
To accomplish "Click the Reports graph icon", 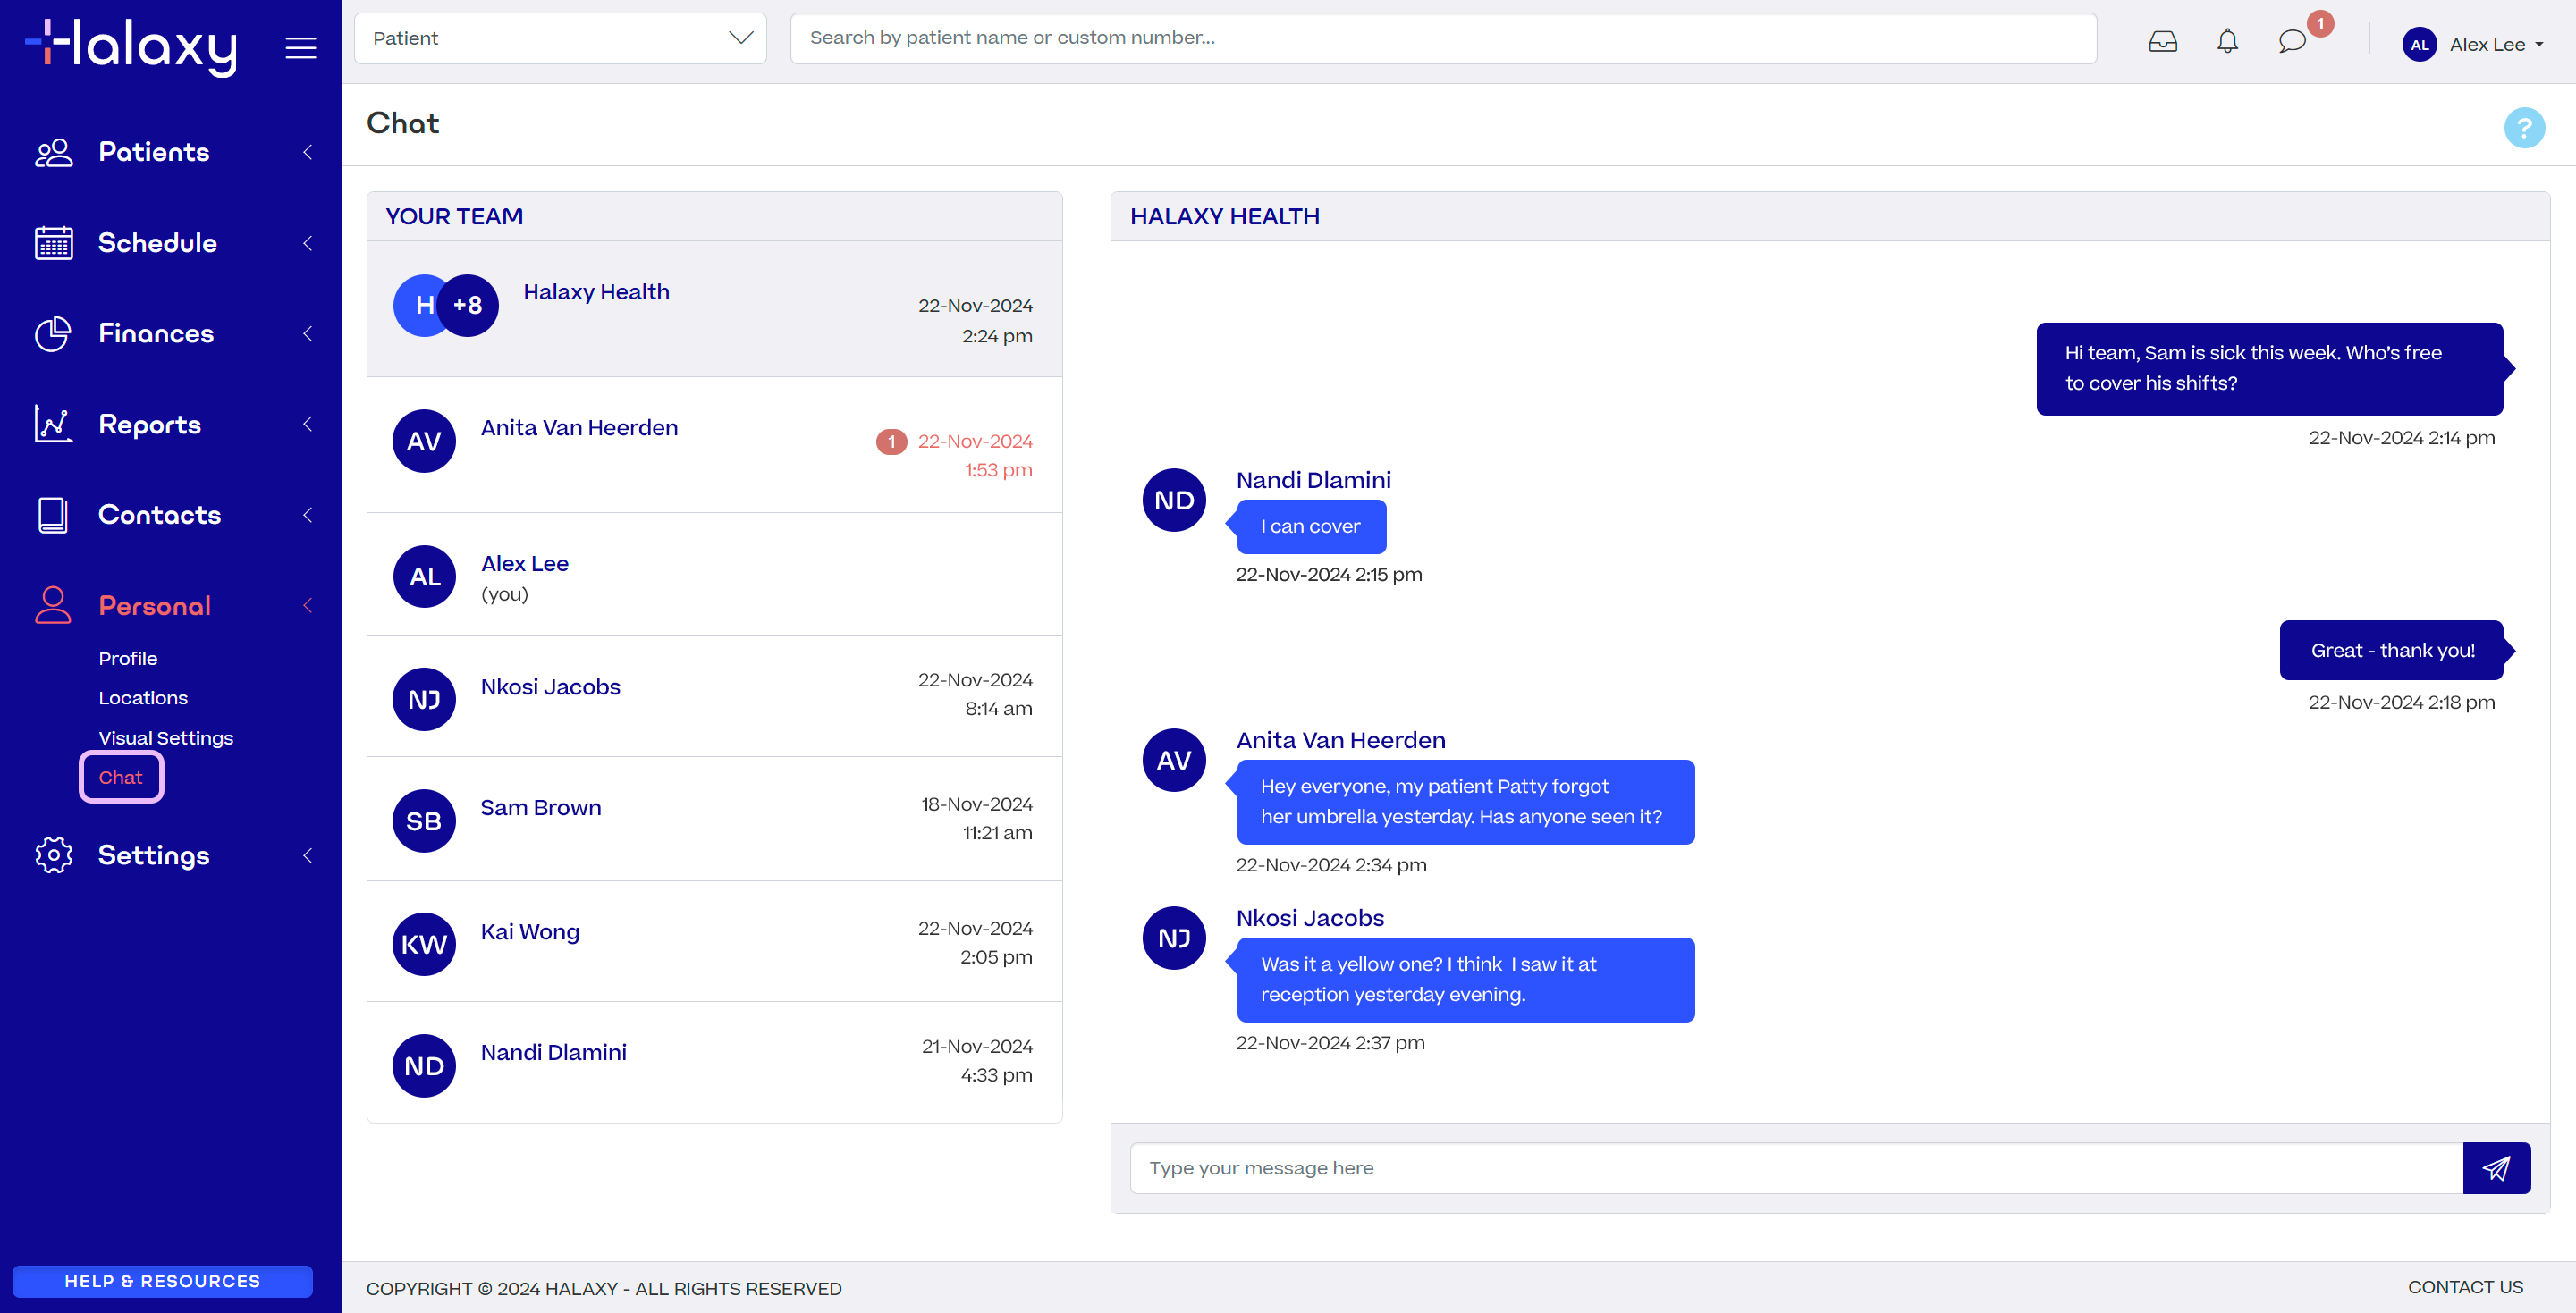I will point(54,424).
